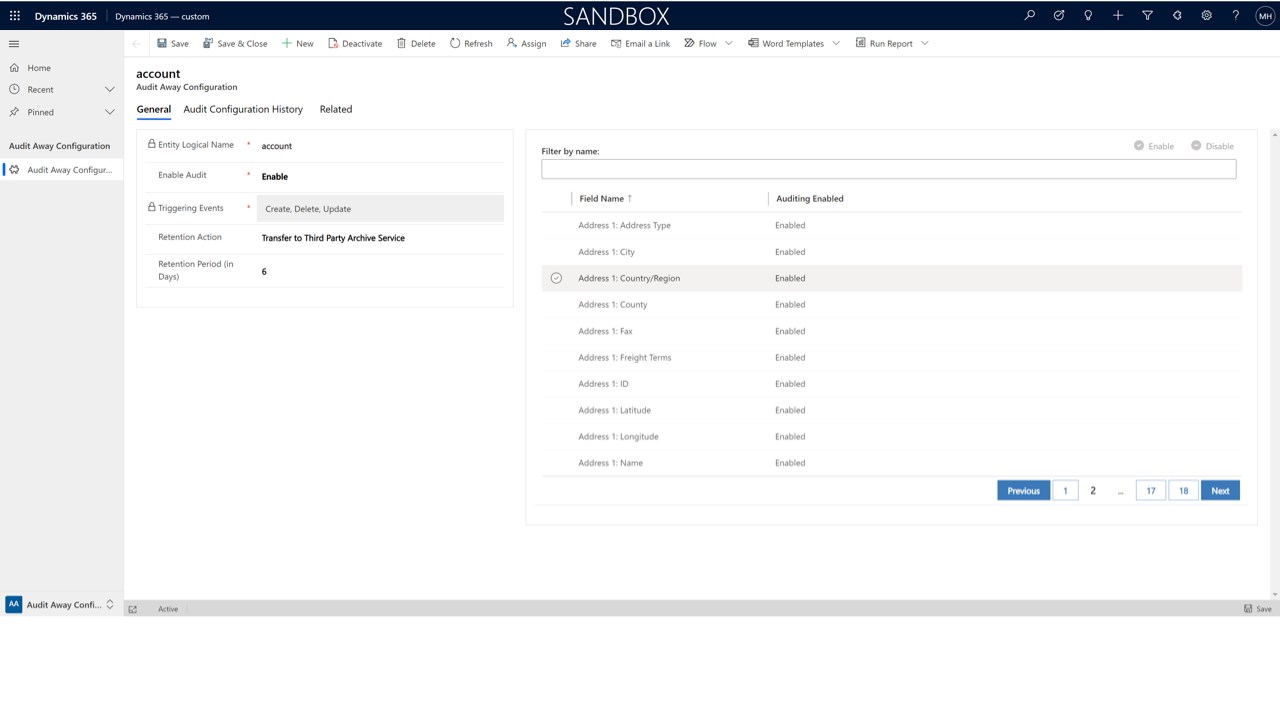The width and height of the screenshot is (1280, 720).
Task: Click the Entity Logical Name value field
Action: 380,146
